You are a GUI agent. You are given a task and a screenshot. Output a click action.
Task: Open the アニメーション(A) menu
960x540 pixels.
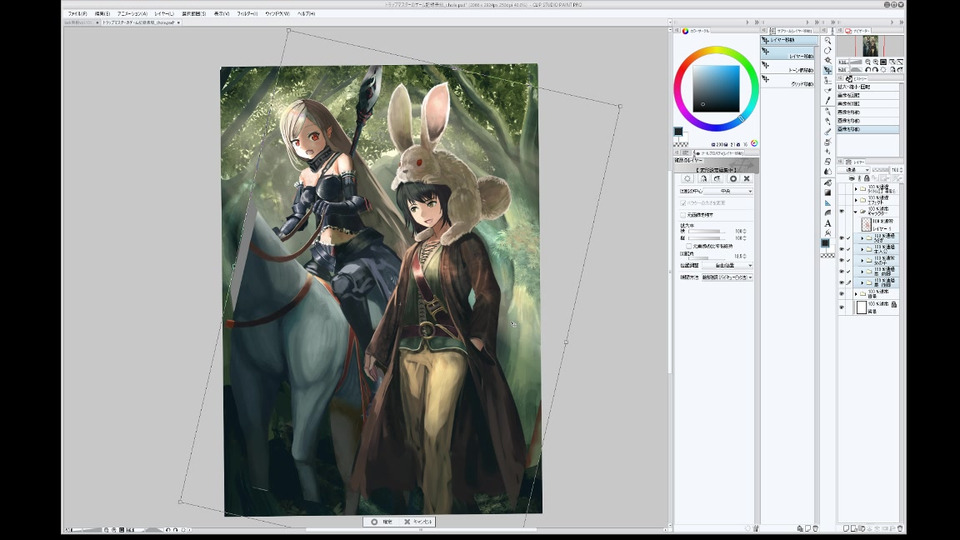(132, 13)
